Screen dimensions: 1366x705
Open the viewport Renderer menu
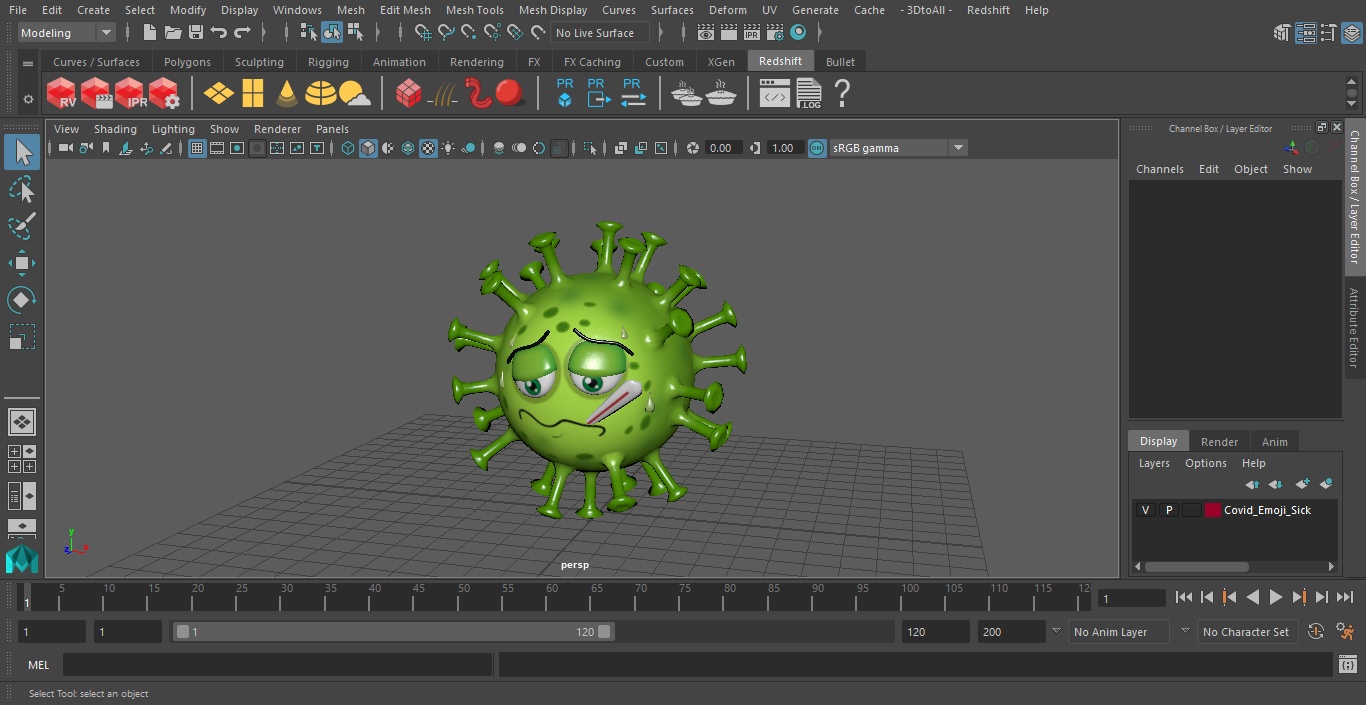pyautogui.click(x=277, y=129)
